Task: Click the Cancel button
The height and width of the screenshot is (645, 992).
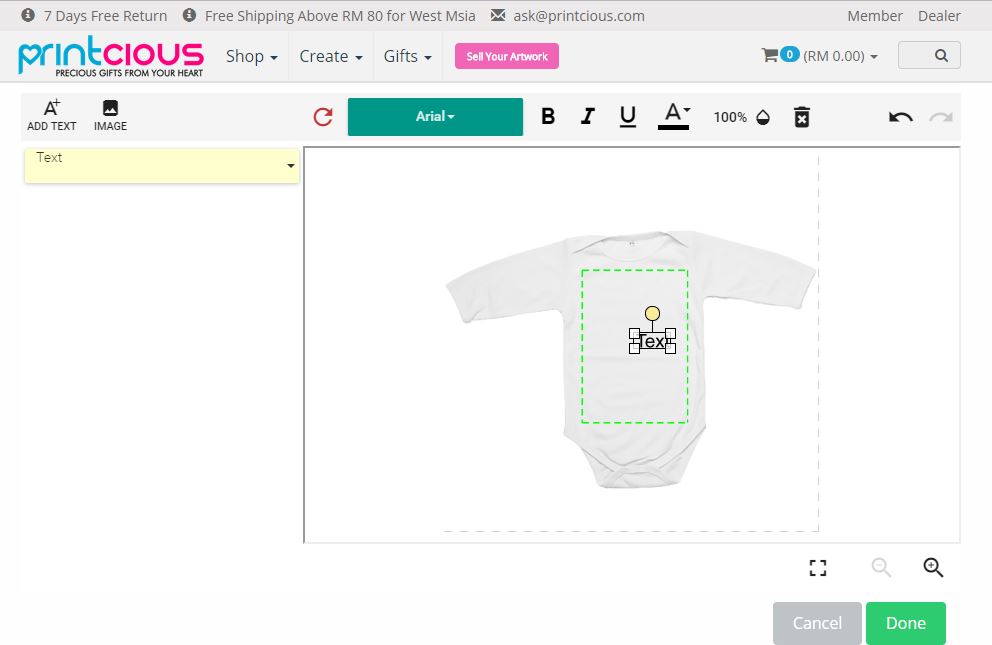Action: tap(817, 624)
